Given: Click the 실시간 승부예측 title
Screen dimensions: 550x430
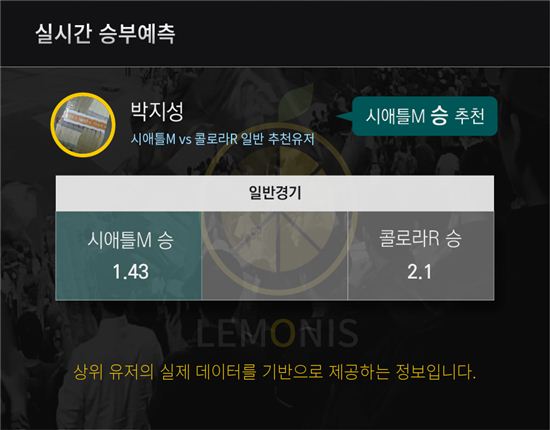Looking at the screenshot, I should click(105, 34).
